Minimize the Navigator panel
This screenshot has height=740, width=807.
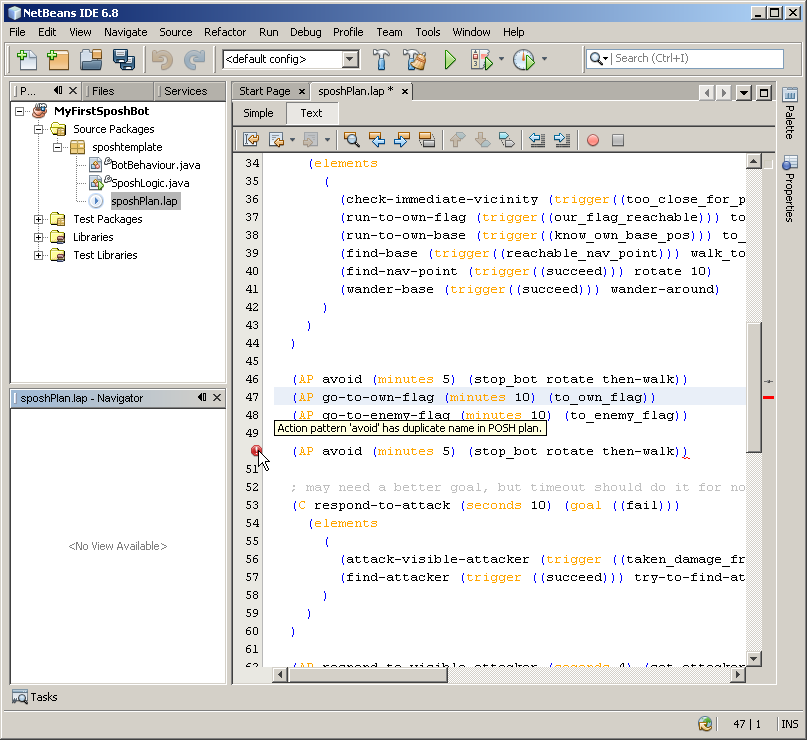coord(202,397)
